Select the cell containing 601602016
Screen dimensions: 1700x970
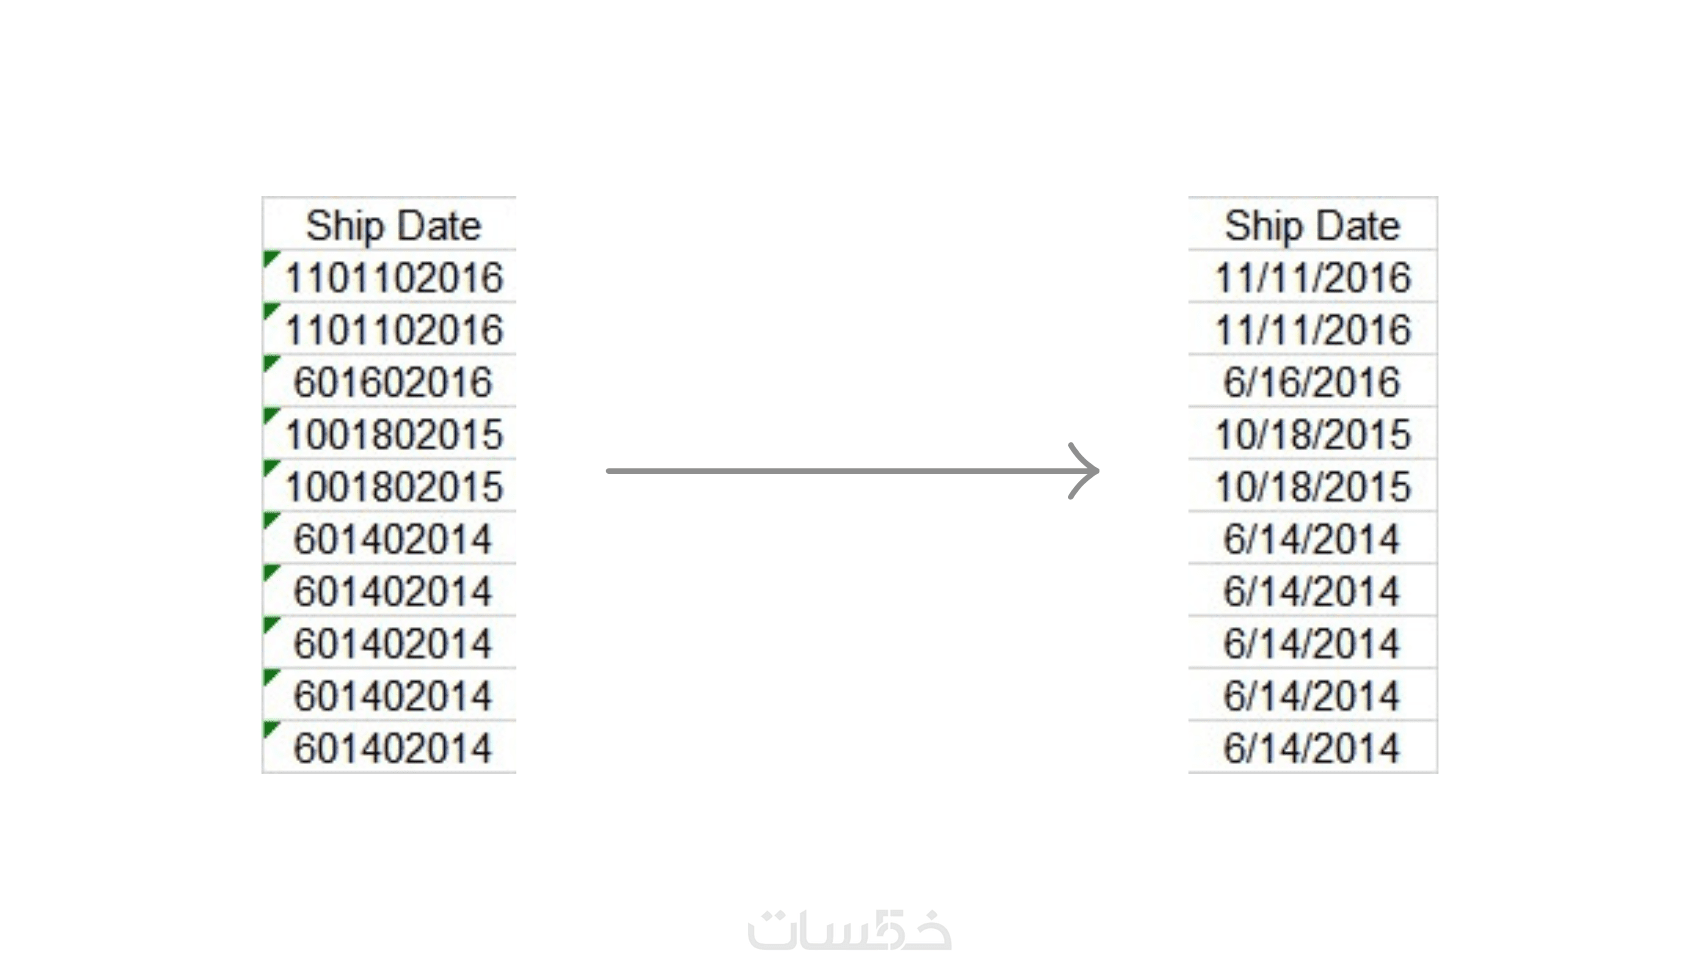click(x=389, y=381)
